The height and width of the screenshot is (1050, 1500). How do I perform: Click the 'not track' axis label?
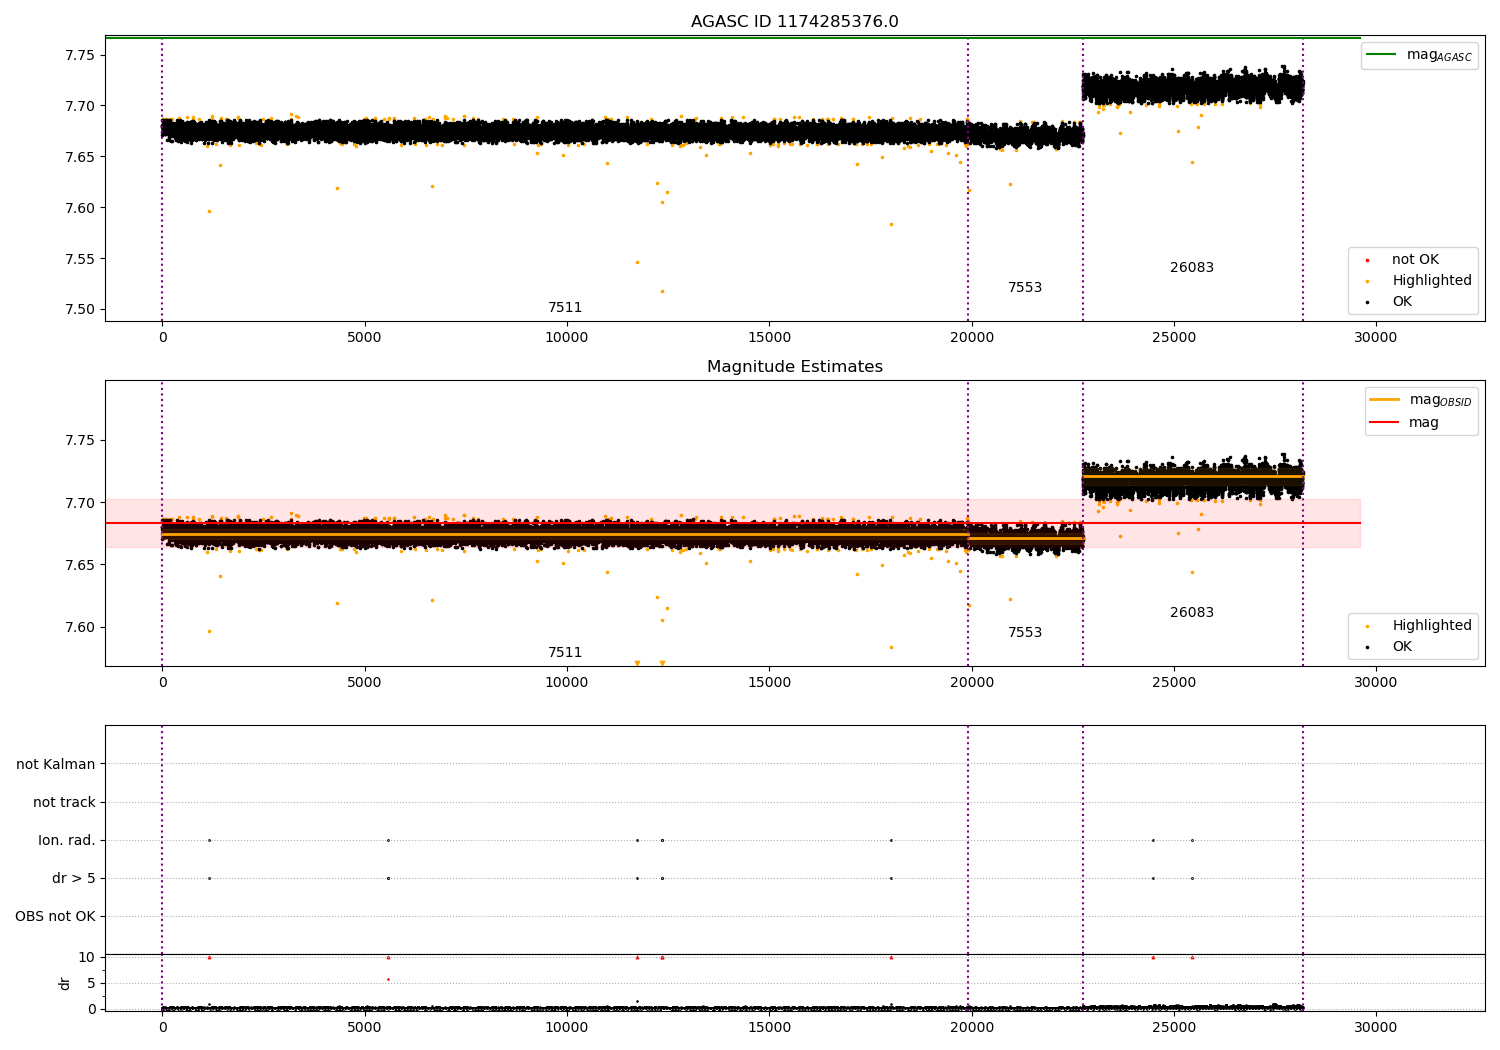(x=64, y=803)
